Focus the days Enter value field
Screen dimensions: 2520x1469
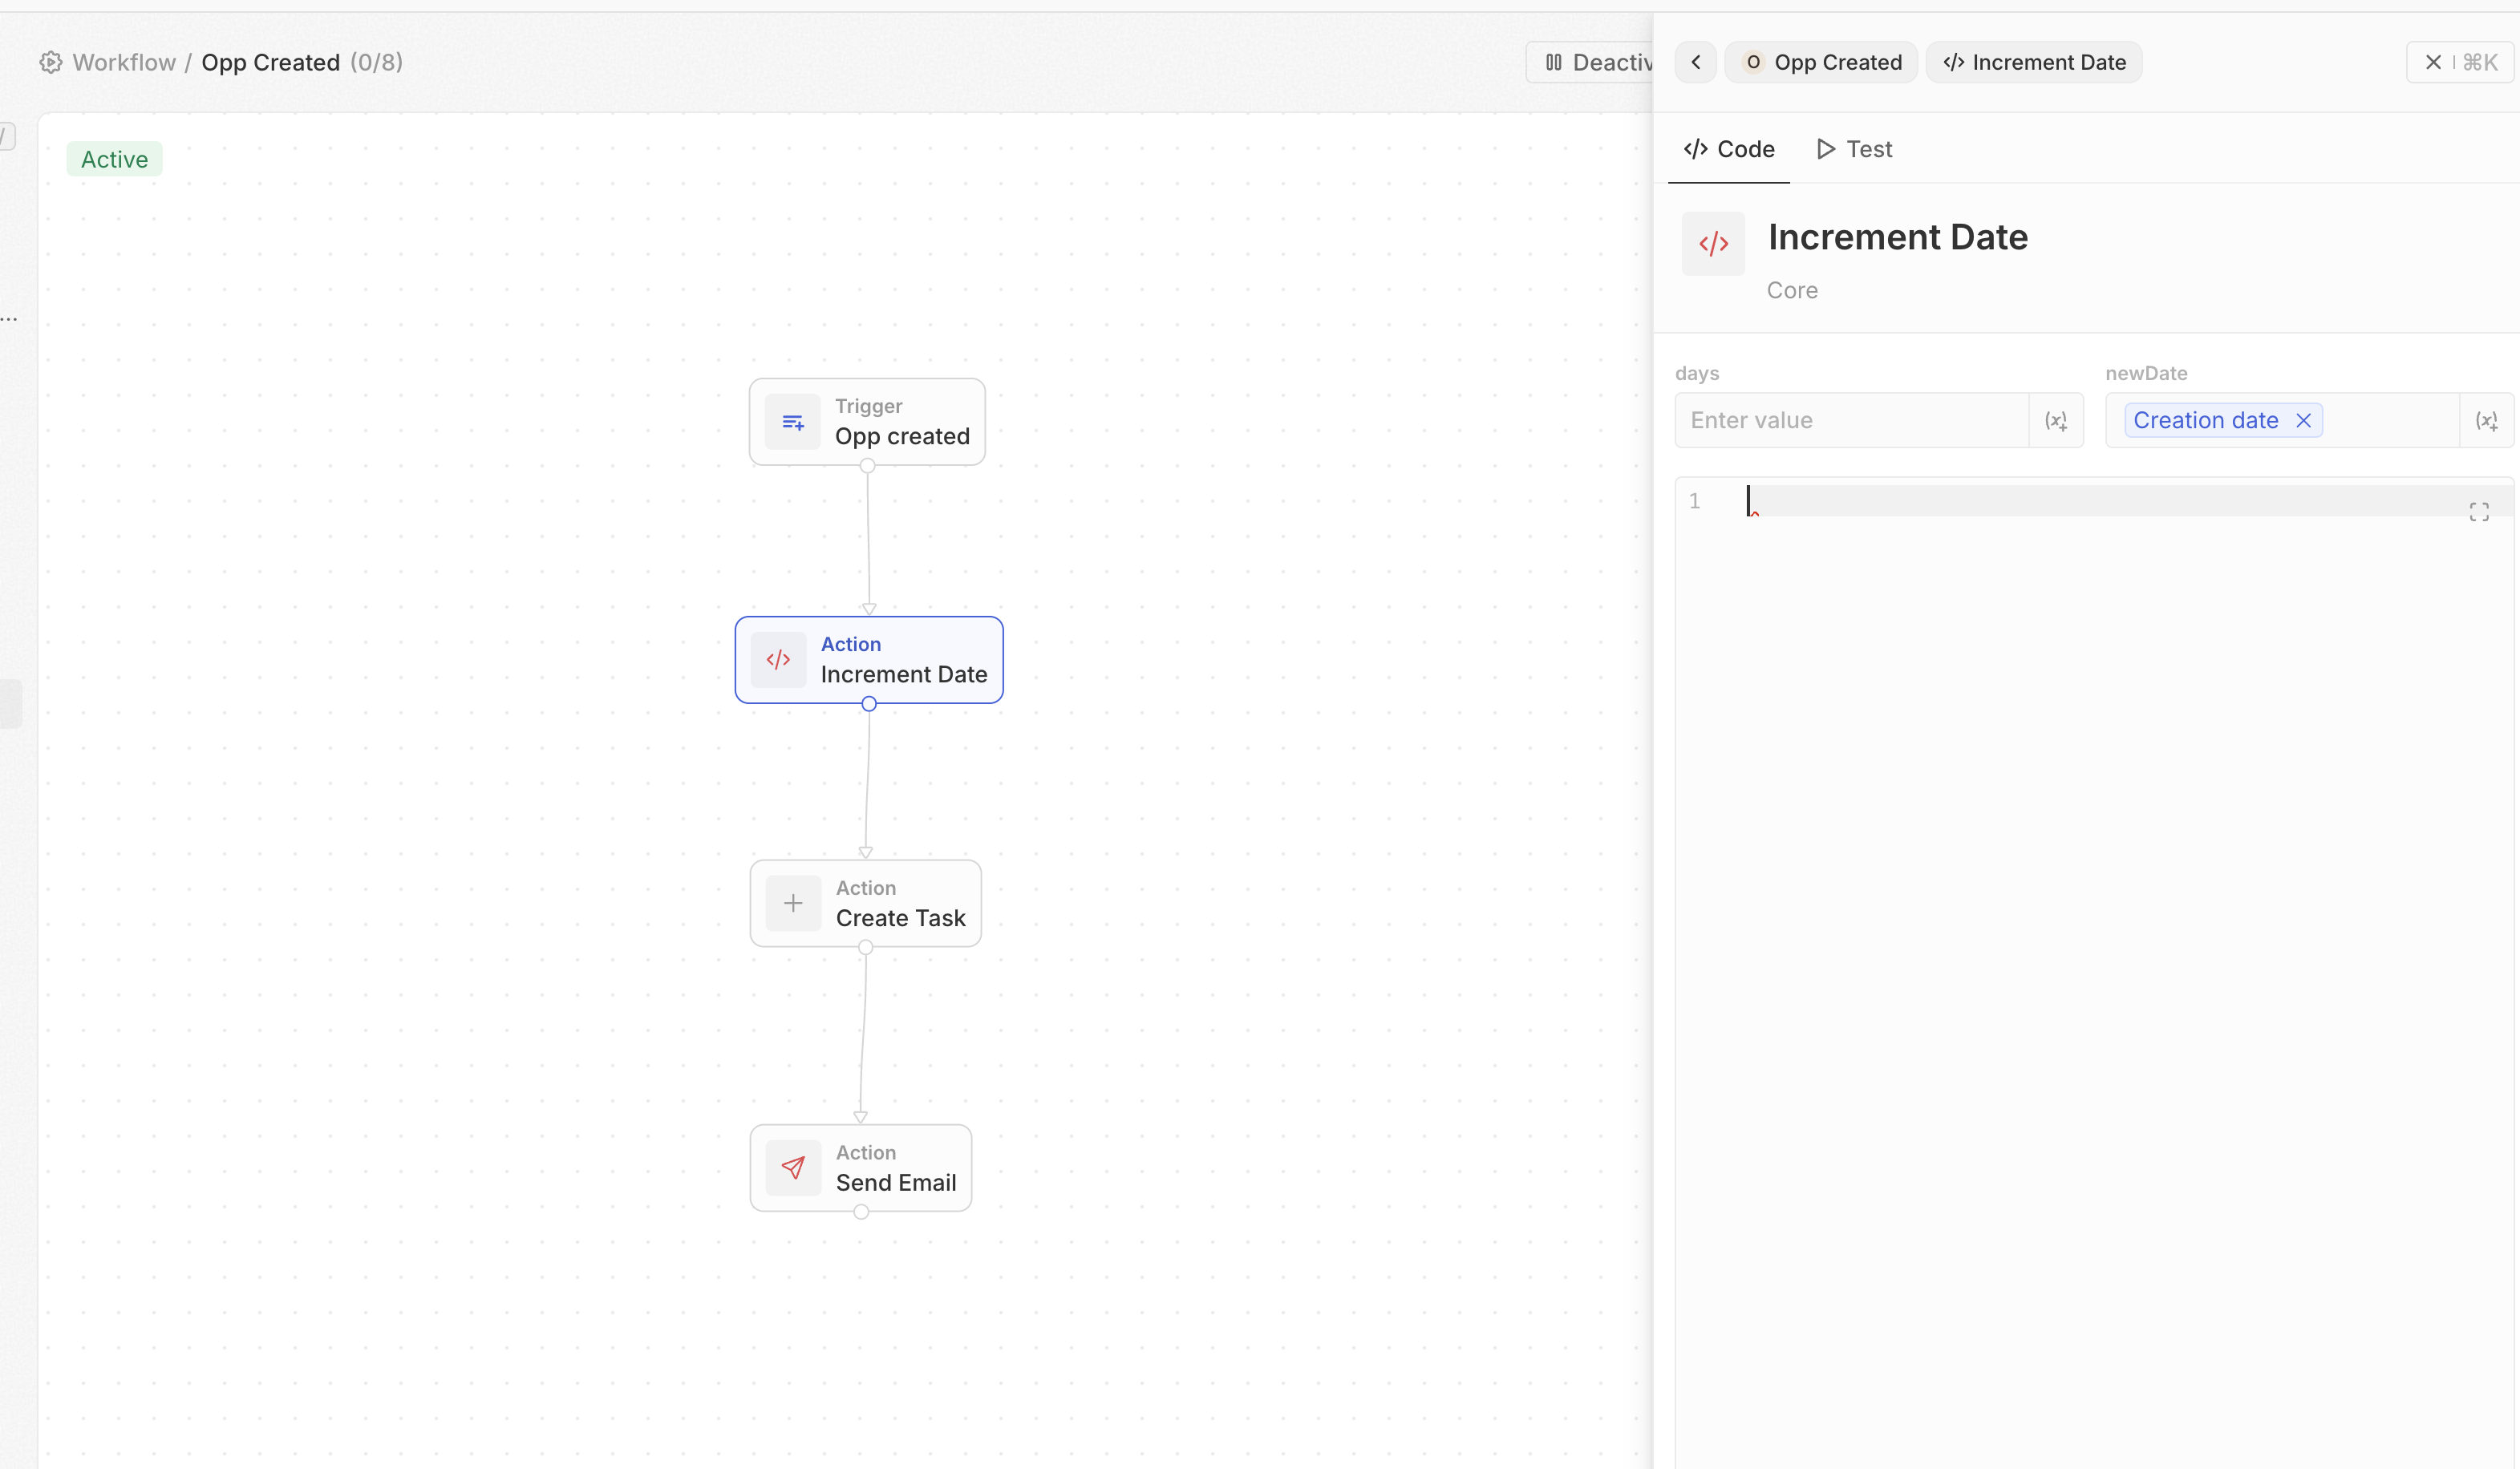pyautogui.click(x=1850, y=421)
